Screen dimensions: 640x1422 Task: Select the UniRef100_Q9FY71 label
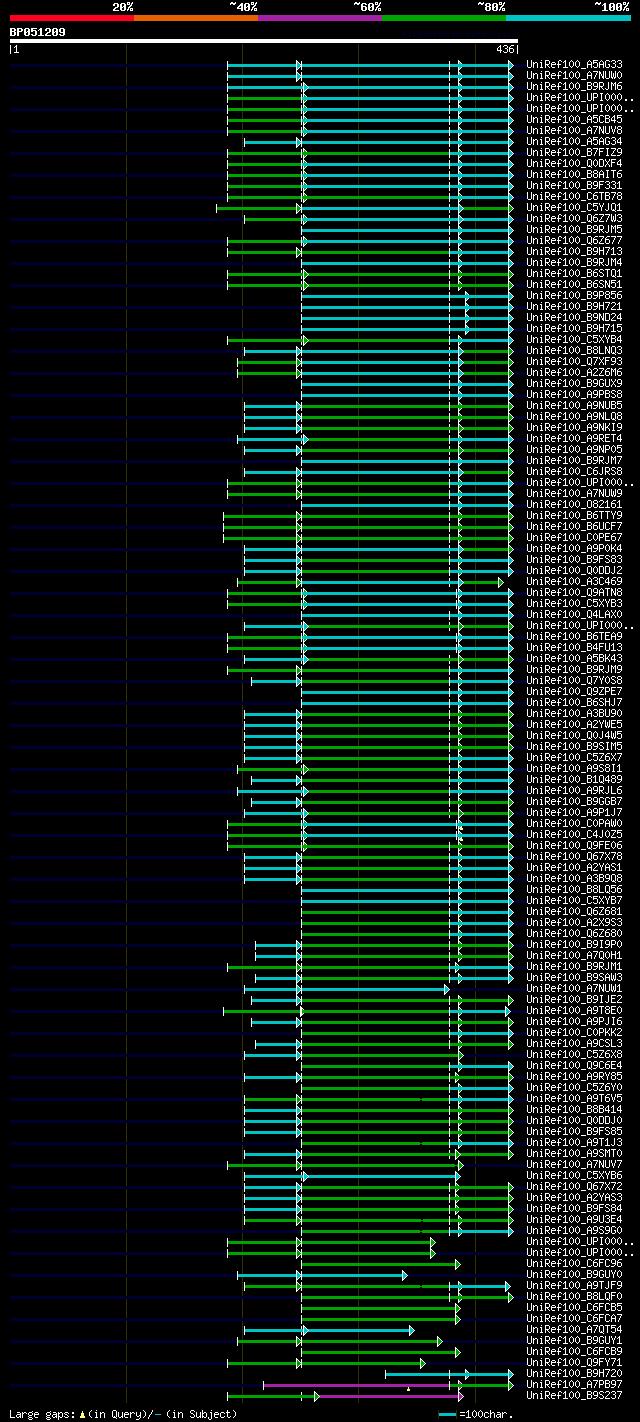(x=573, y=1362)
